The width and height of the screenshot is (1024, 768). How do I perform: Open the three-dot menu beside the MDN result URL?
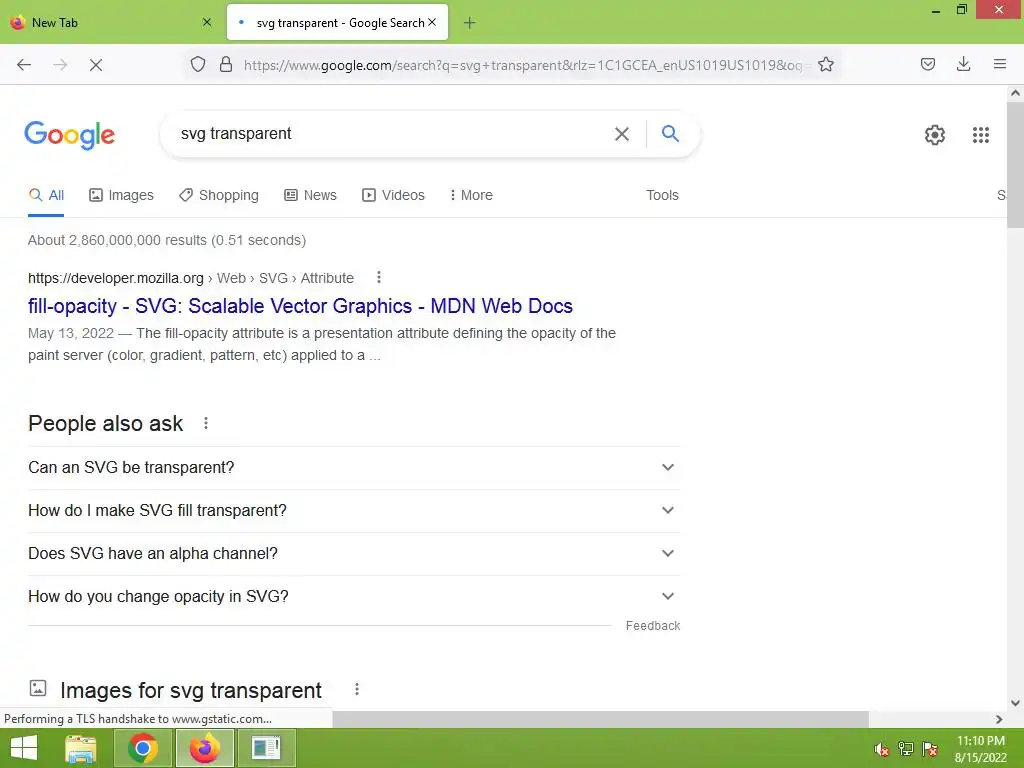(x=379, y=278)
